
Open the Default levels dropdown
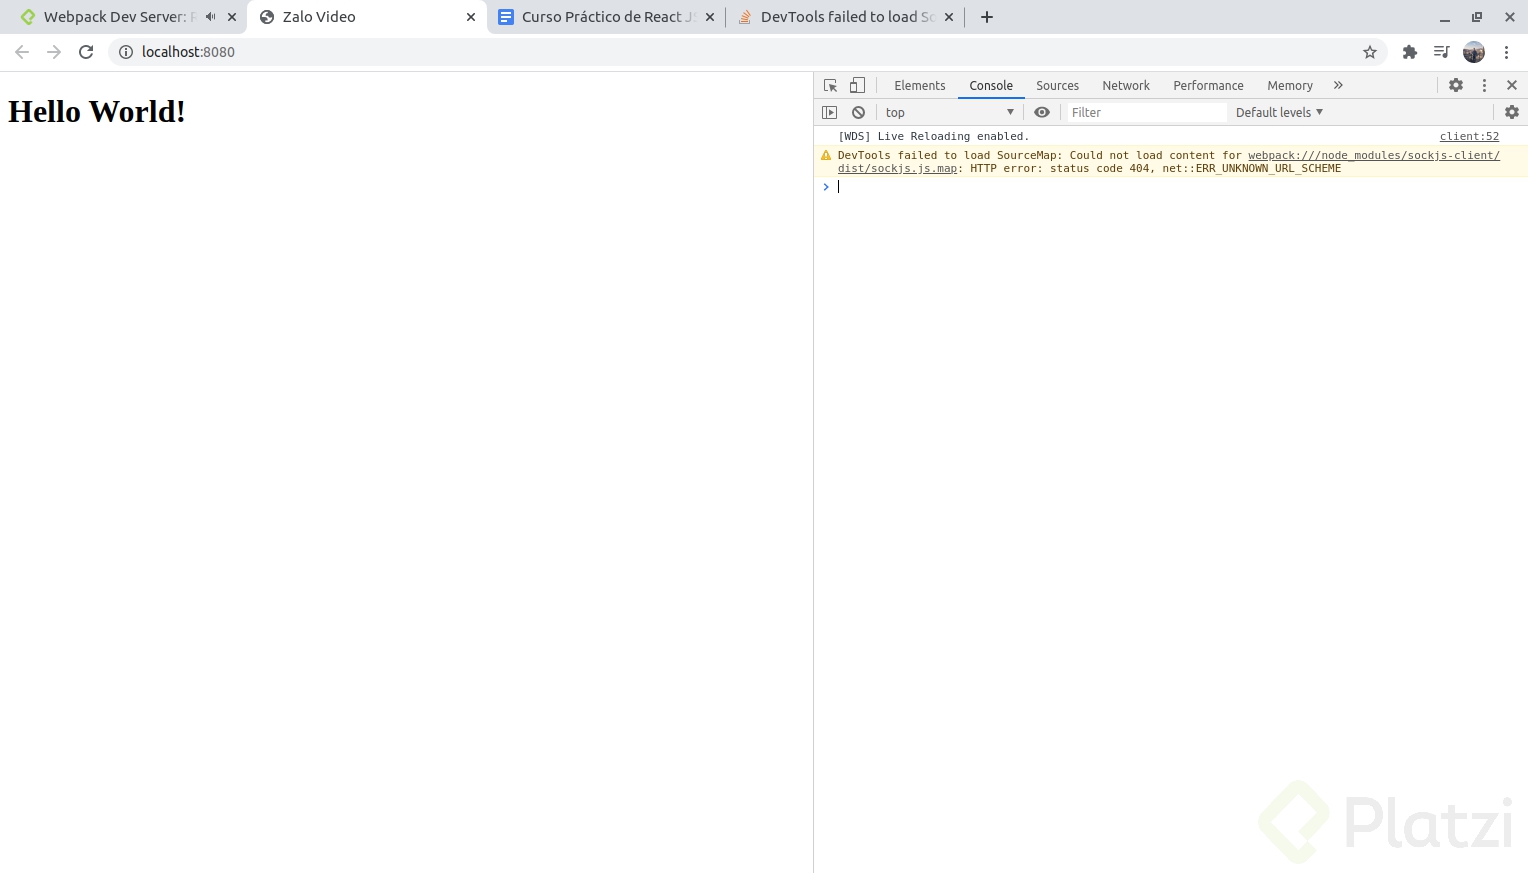click(1278, 112)
